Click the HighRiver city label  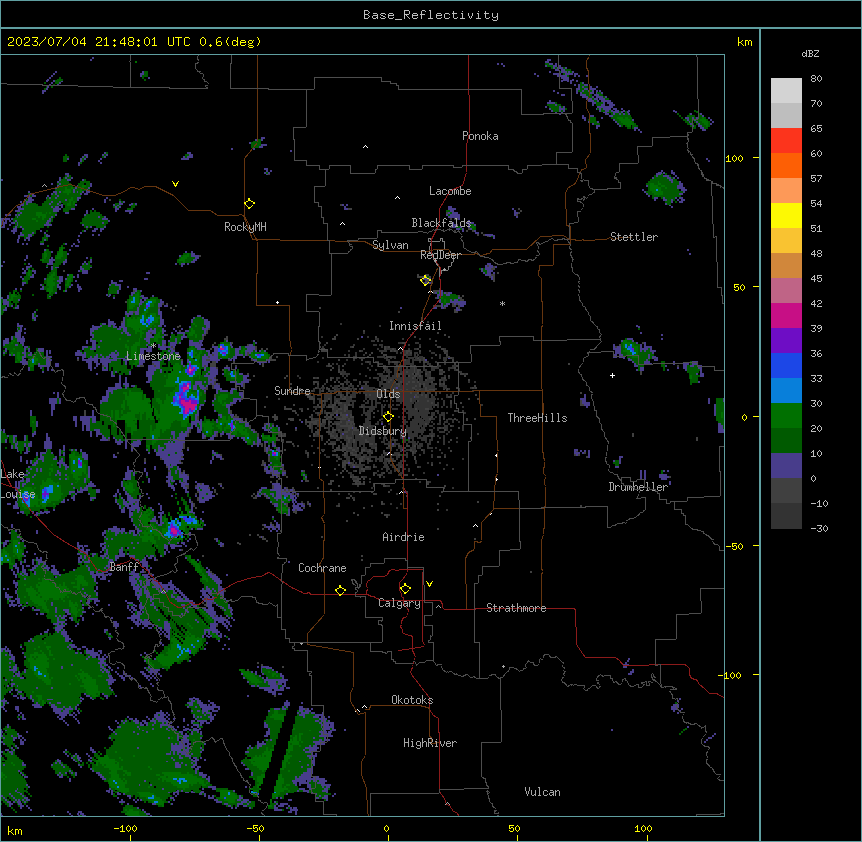[x=430, y=743]
